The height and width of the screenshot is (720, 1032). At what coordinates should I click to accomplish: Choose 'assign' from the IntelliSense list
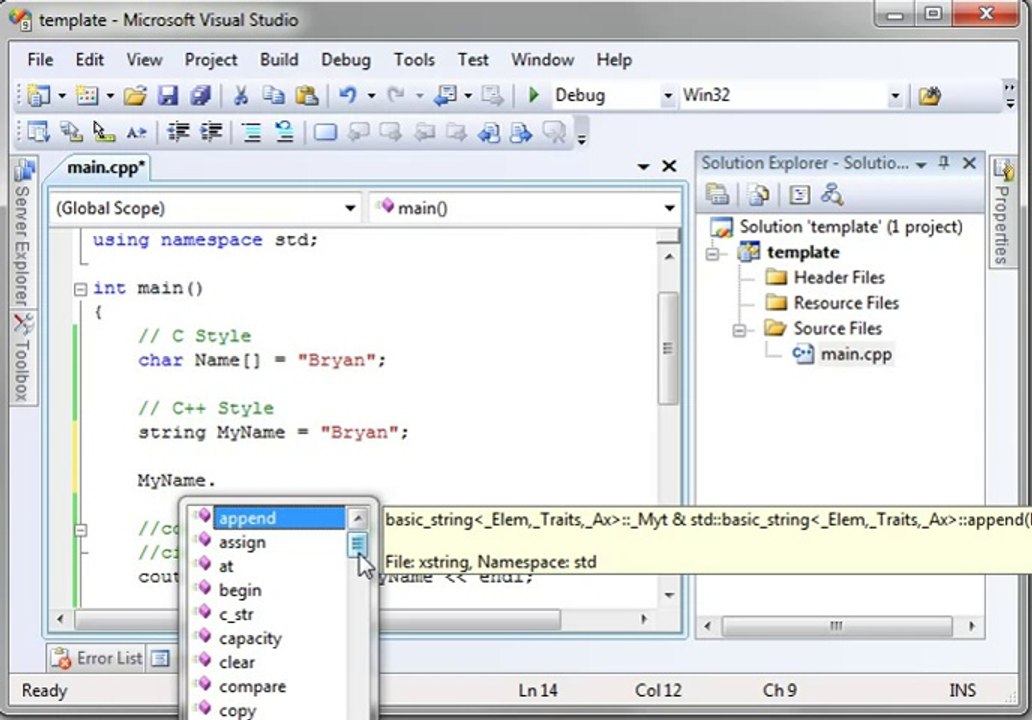242,543
